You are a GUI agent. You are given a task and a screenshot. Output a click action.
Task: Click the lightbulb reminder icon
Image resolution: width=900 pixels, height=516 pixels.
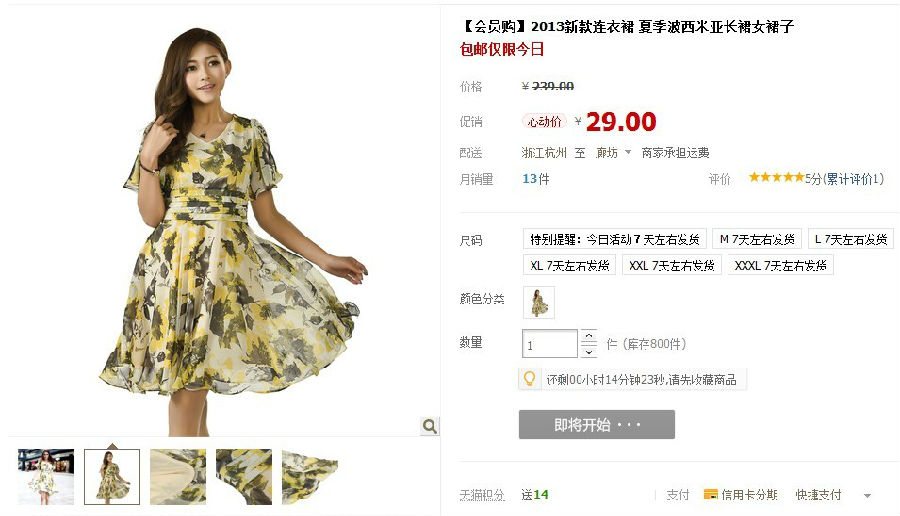point(529,379)
